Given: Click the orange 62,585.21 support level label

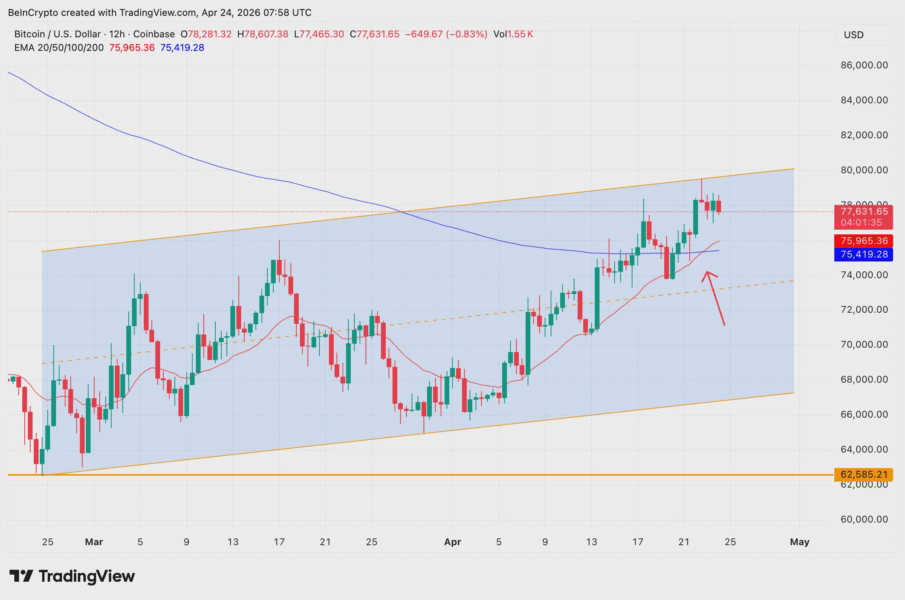Looking at the screenshot, I should pyautogui.click(x=863, y=475).
